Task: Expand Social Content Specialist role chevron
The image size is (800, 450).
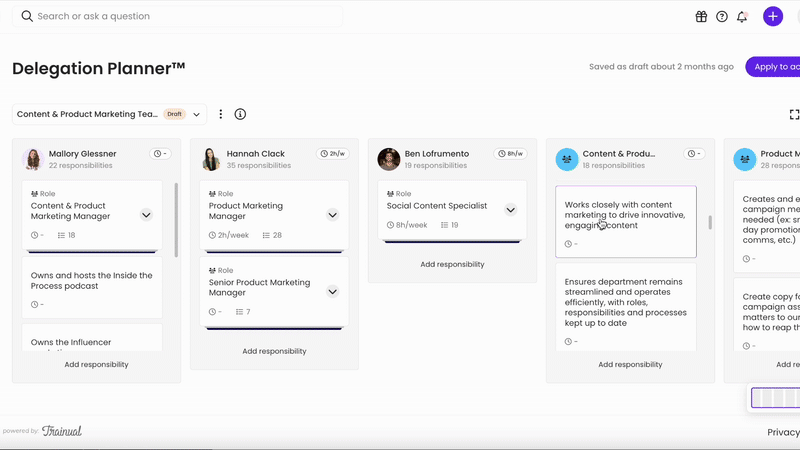Action: click(510, 210)
